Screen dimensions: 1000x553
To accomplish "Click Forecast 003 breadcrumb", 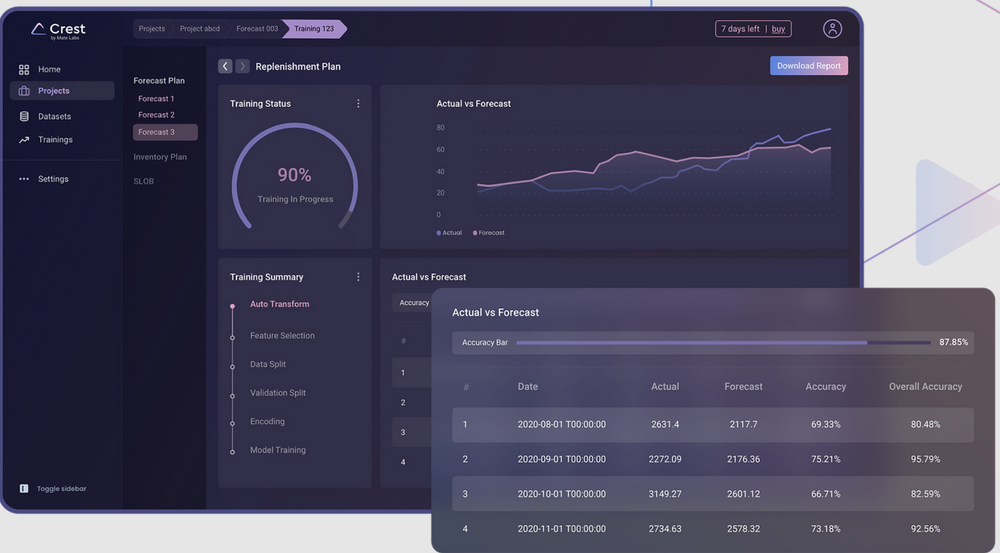I will [x=257, y=29].
